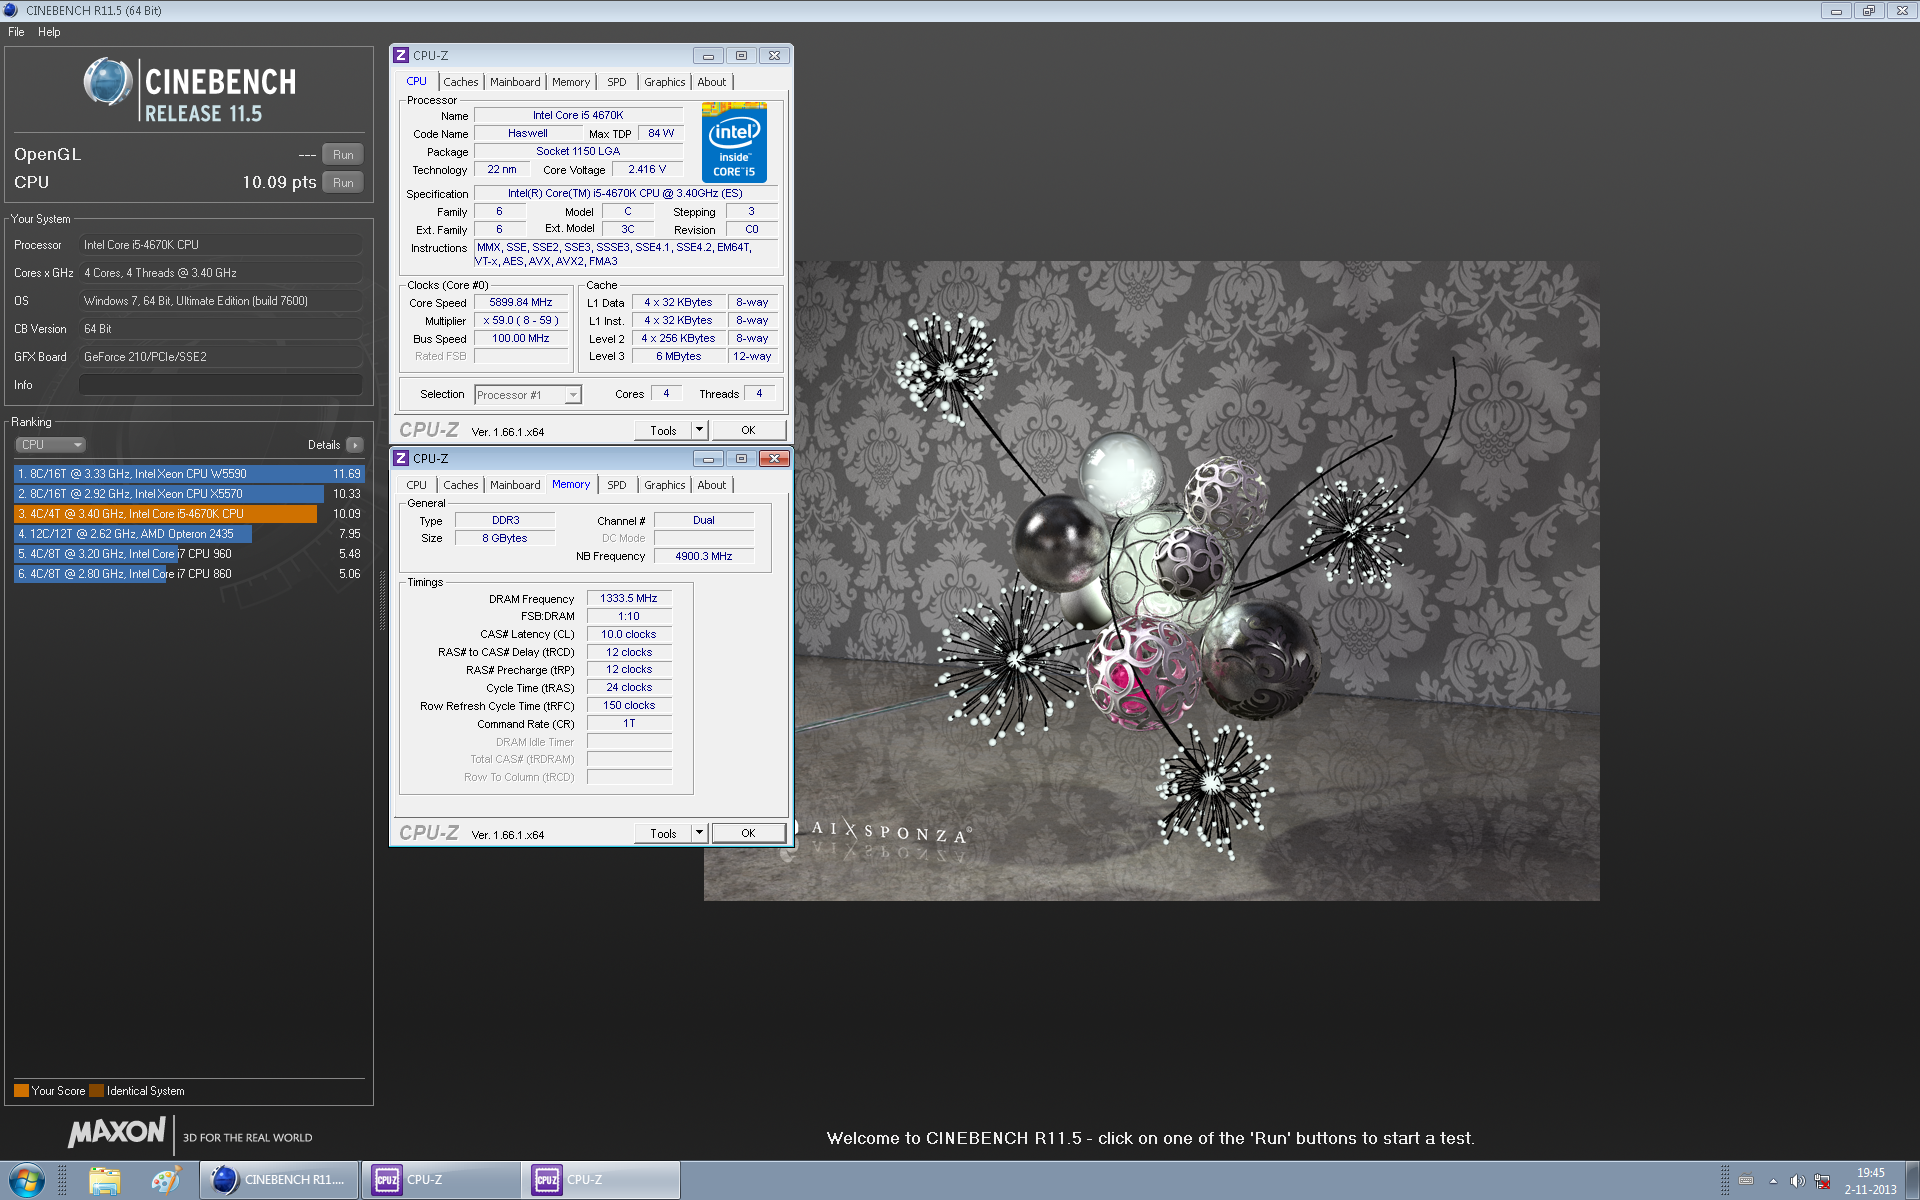This screenshot has width=1920, height=1200.
Task: Click CPU-Z icon in upper window title
Action: tap(401, 56)
